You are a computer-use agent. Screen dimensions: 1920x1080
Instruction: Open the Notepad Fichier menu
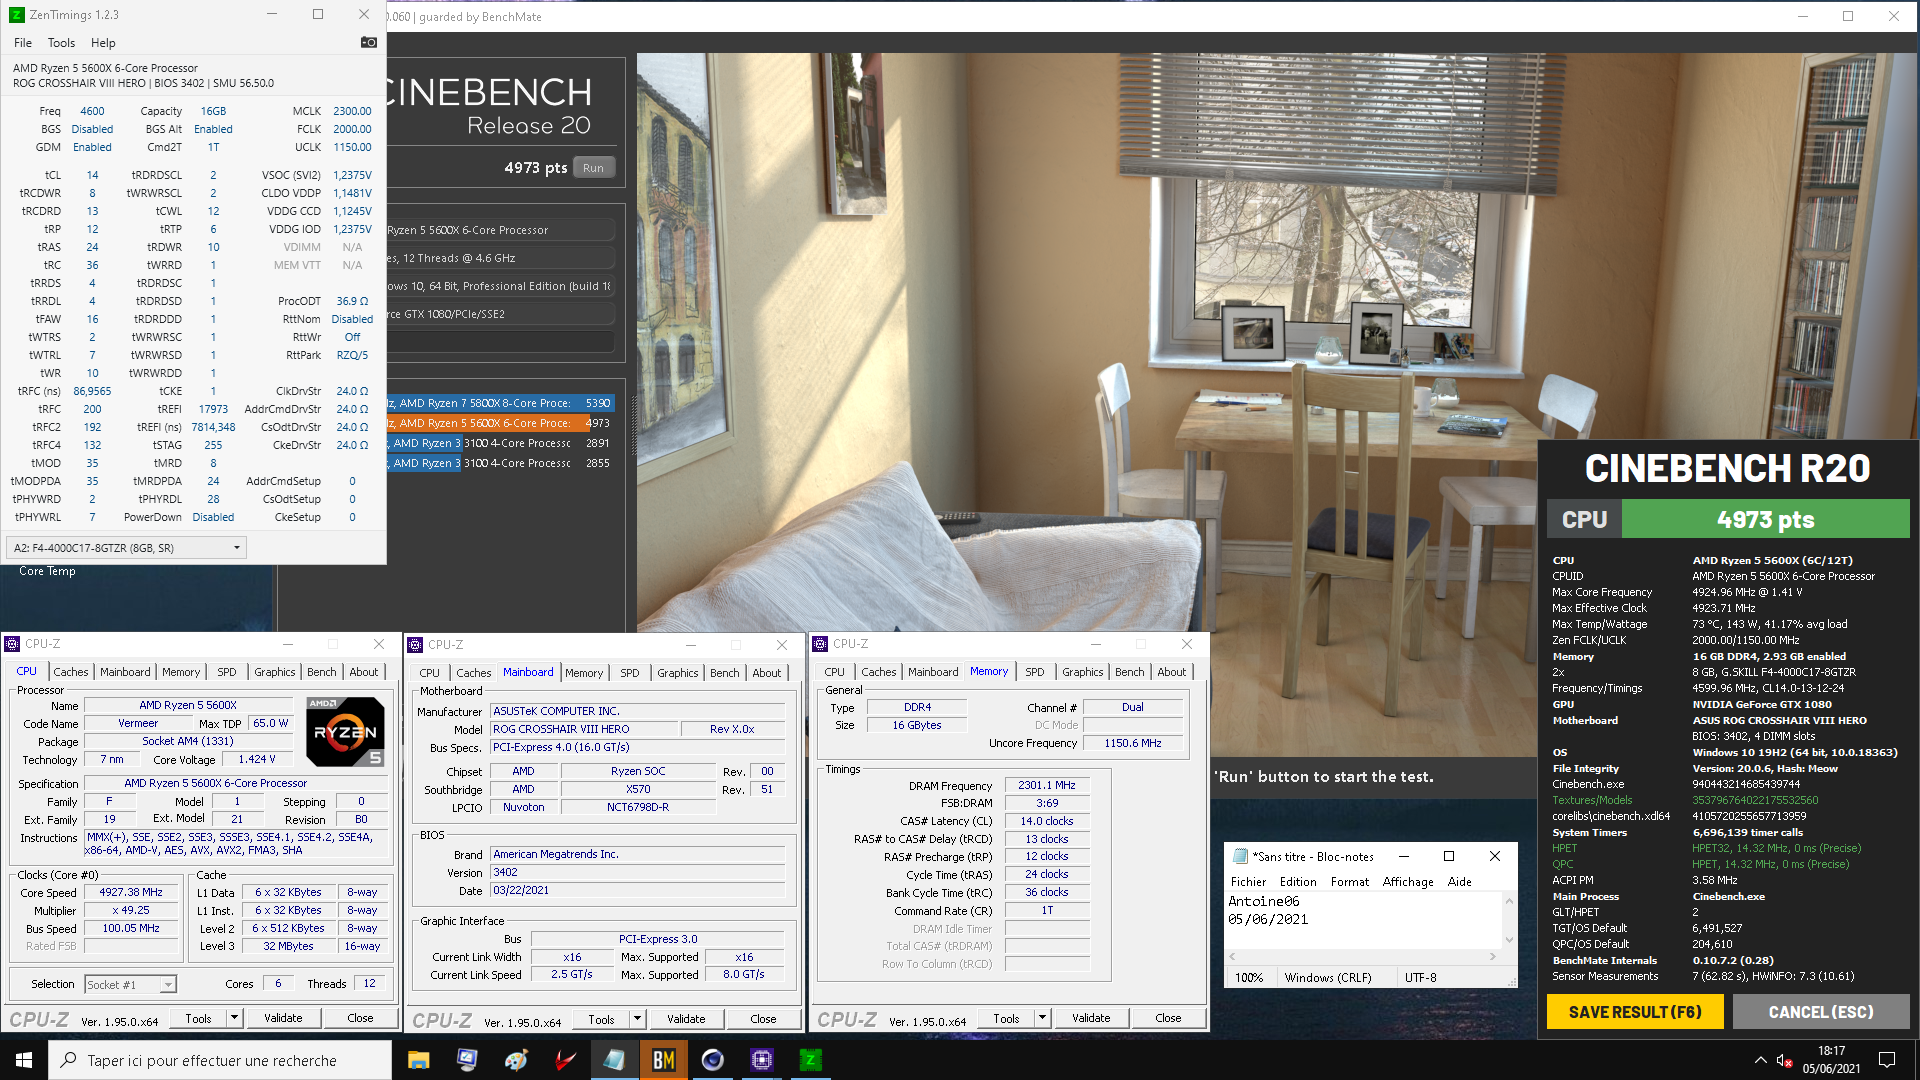point(1248,882)
